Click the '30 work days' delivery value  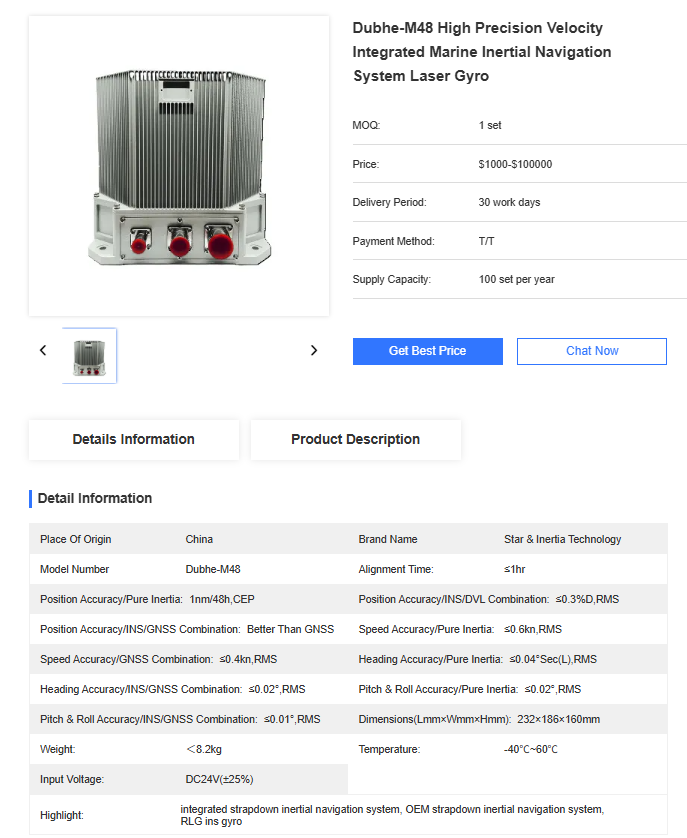click(509, 203)
